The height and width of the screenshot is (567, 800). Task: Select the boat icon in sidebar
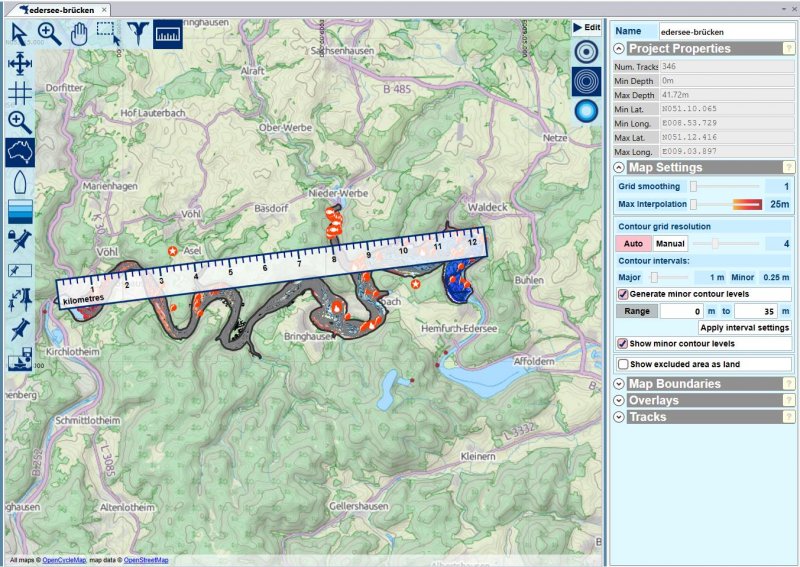(x=19, y=181)
